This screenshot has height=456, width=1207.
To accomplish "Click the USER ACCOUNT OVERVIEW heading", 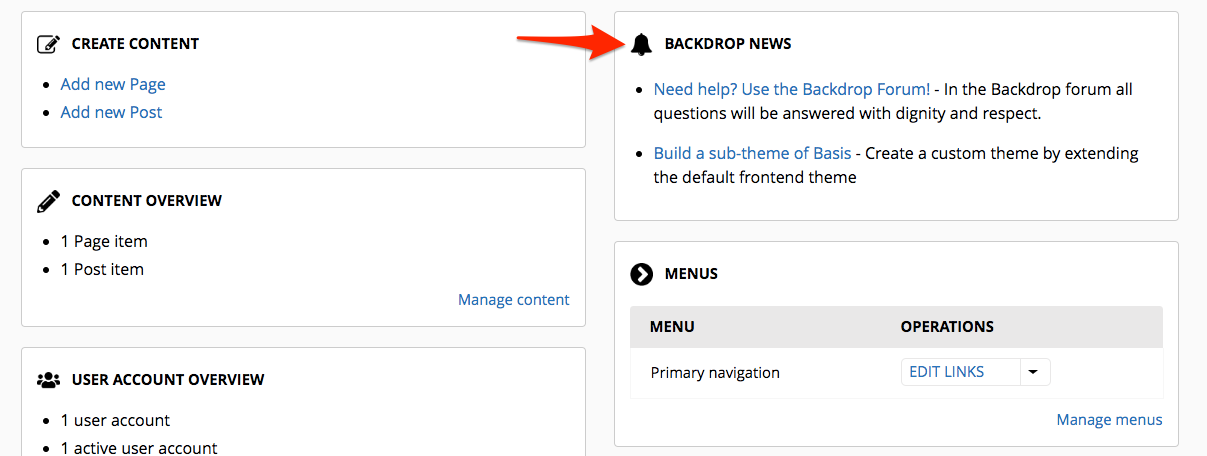I will [x=168, y=380].
